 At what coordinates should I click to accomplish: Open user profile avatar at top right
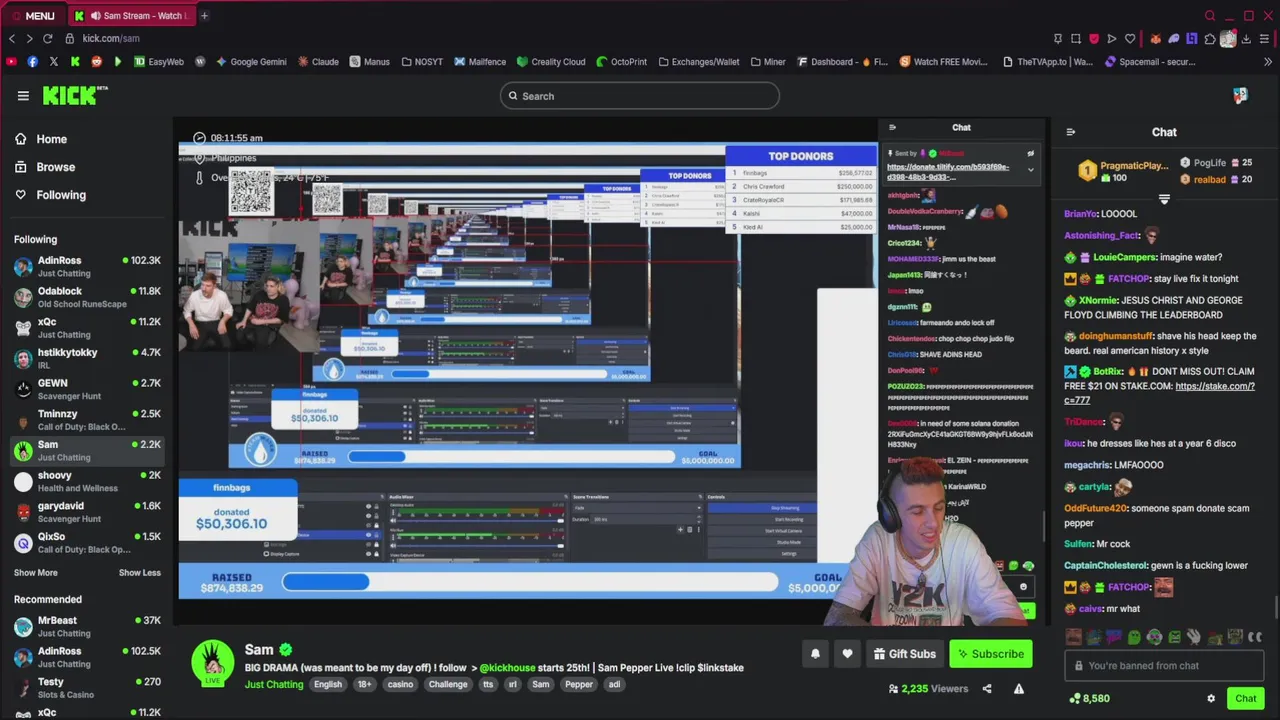pyautogui.click(x=1240, y=96)
